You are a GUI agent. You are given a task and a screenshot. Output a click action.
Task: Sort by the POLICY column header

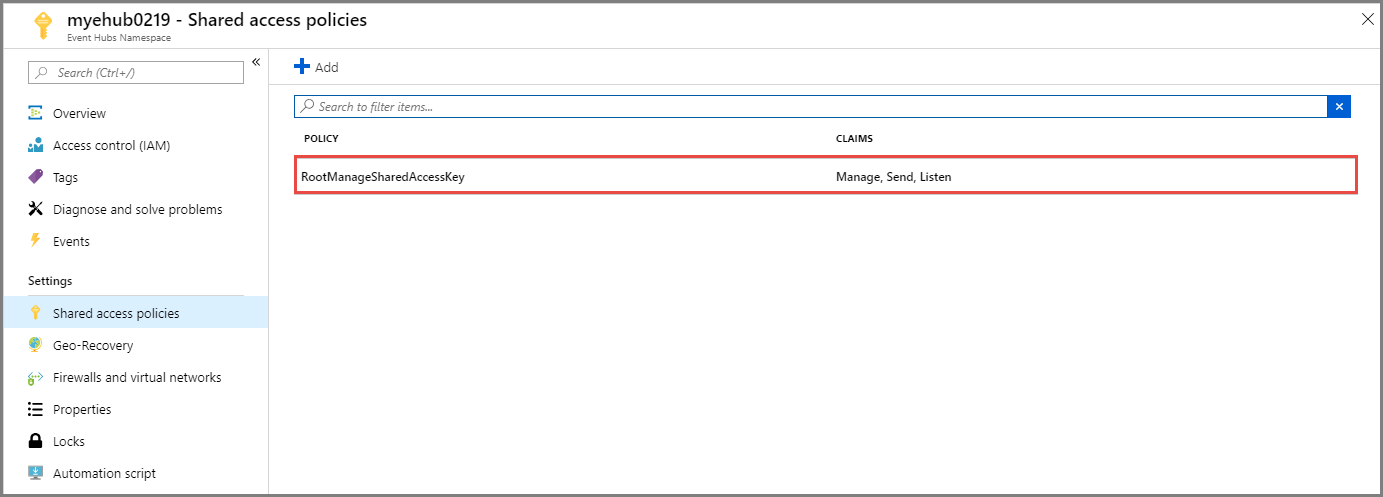click(321, 138)
